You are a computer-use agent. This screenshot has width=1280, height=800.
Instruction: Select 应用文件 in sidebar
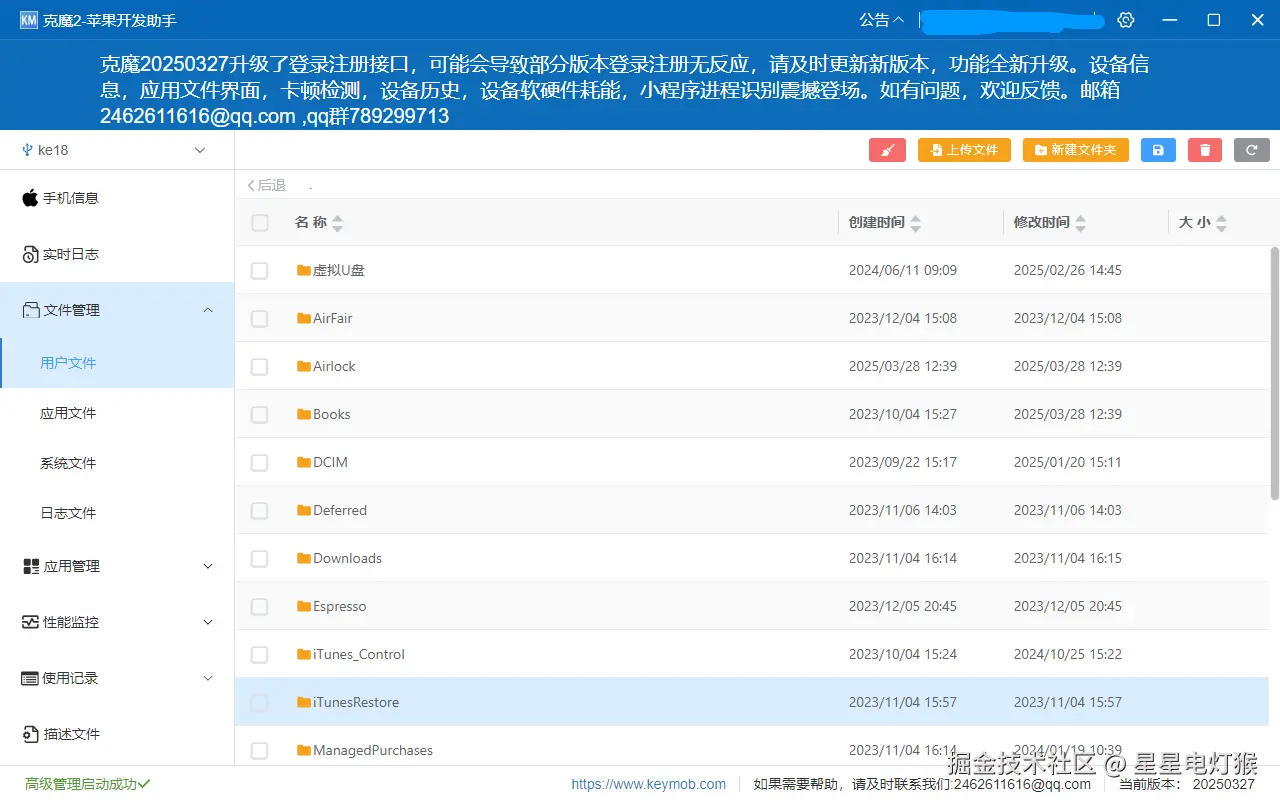[x=117, y=413]
